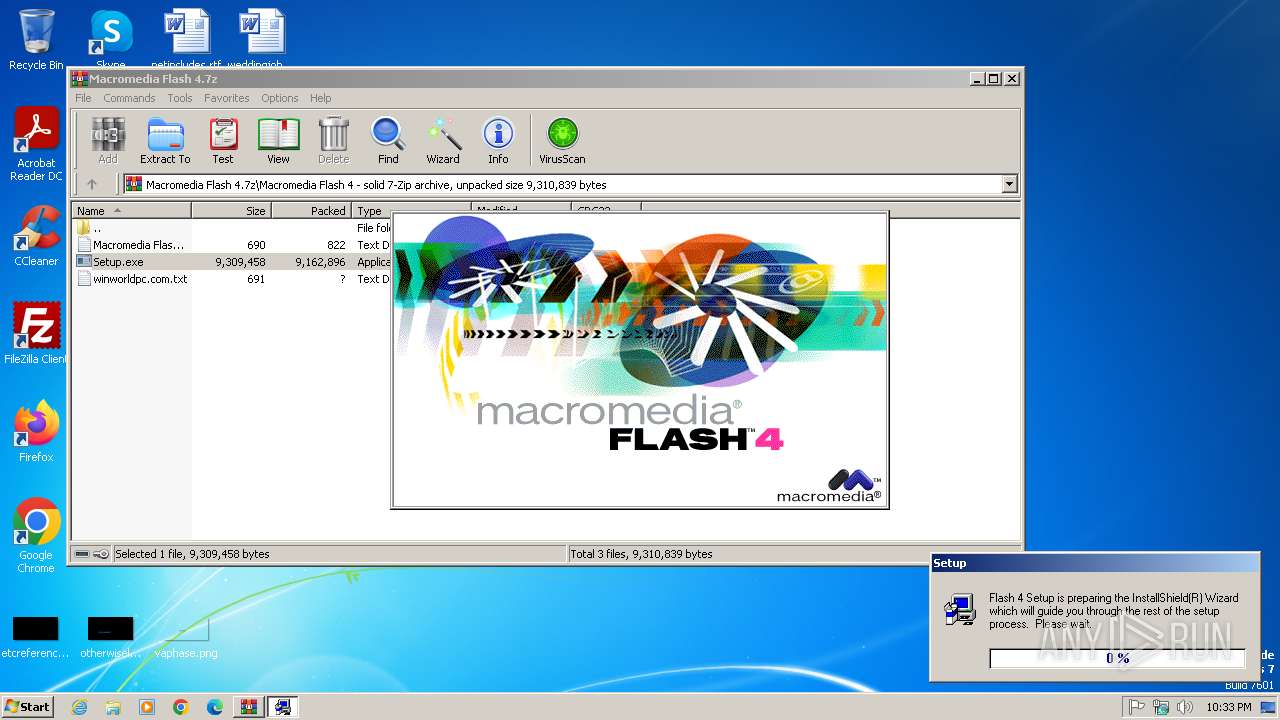Open Skype desktop shortcut
The width and height of the screenshot is (1280, 720).
(110, 40)
